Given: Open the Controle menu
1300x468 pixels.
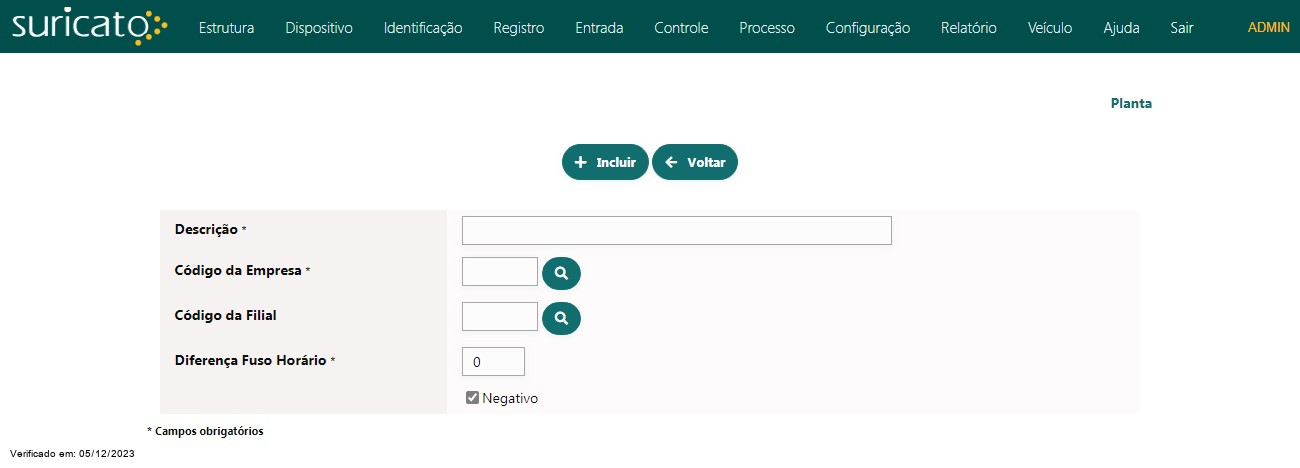Looking at the screenshot, I should pyautogui.click(x=681, y=28).
